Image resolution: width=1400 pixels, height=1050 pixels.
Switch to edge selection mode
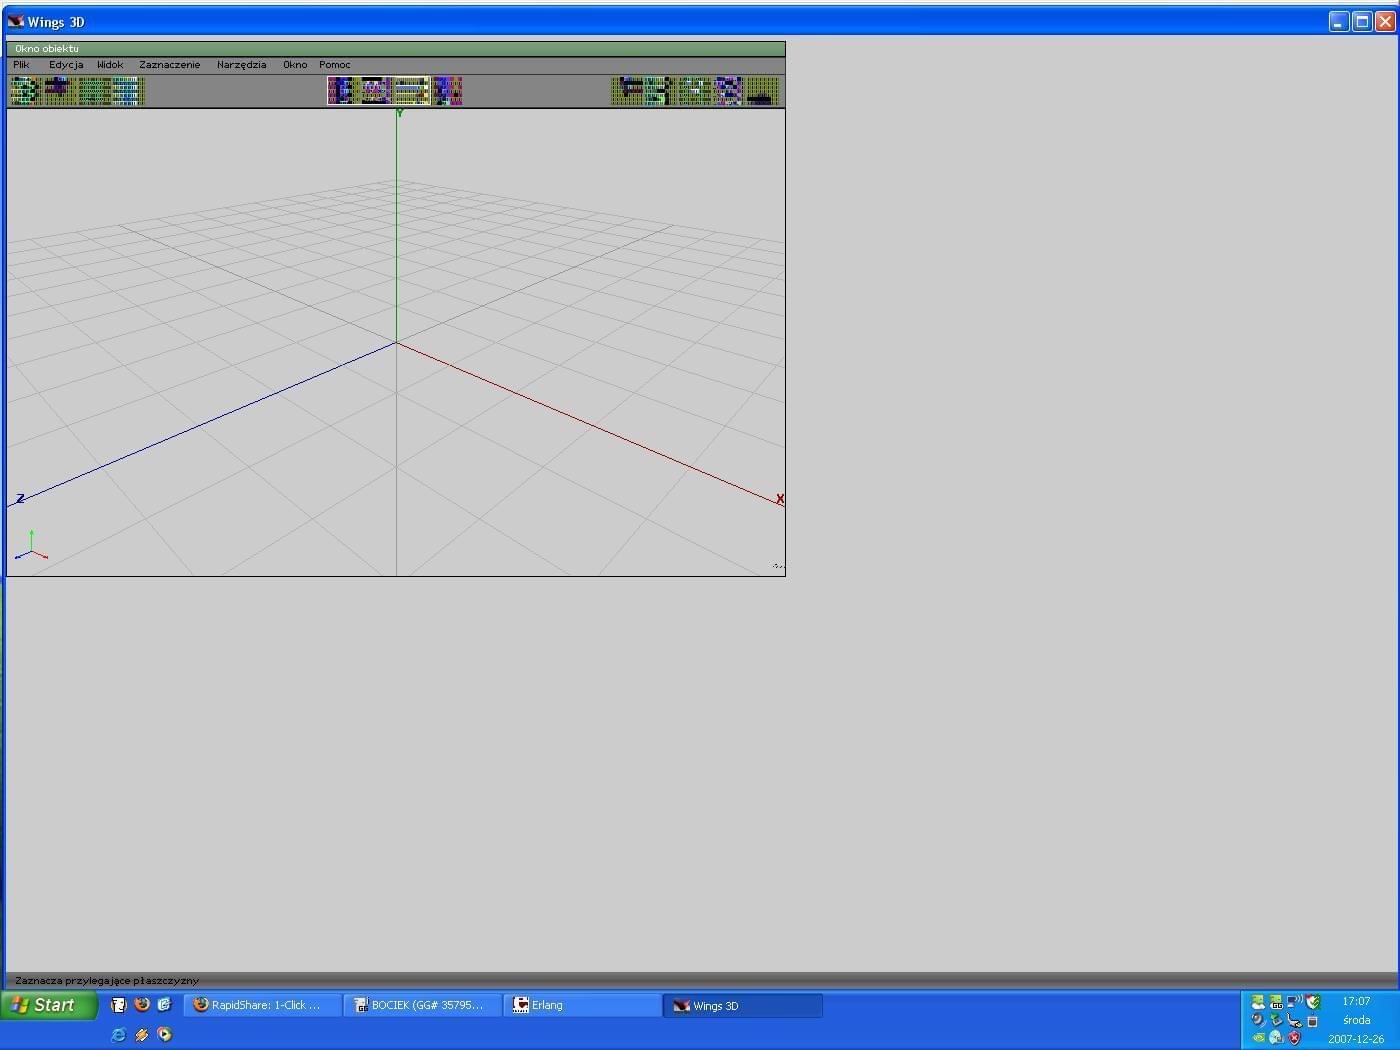click(376, 91)
